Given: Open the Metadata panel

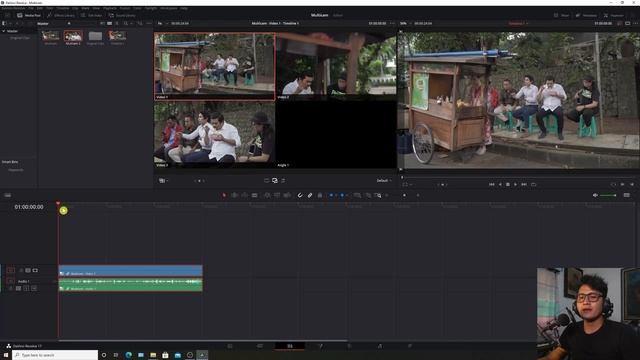Looking at the screenshot, I should [x=586, y=15].
